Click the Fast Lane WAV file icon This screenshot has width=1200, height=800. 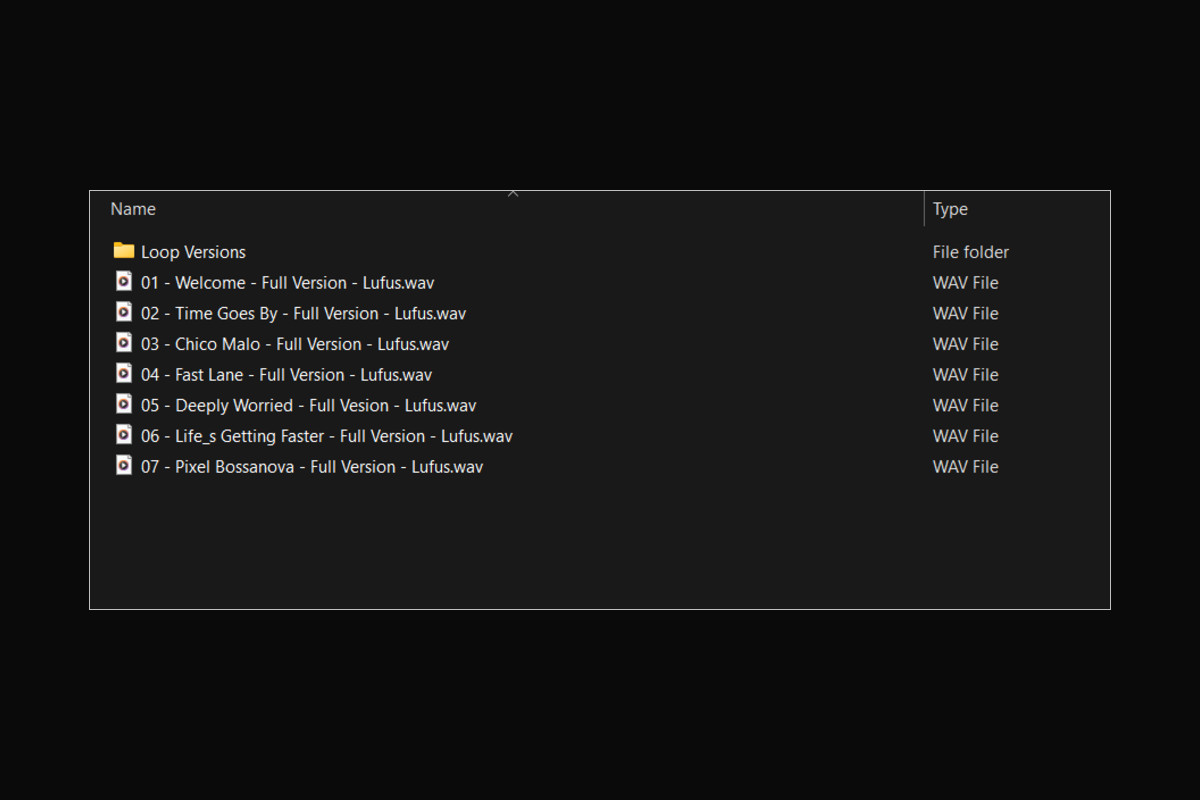(x=124, y=374)
